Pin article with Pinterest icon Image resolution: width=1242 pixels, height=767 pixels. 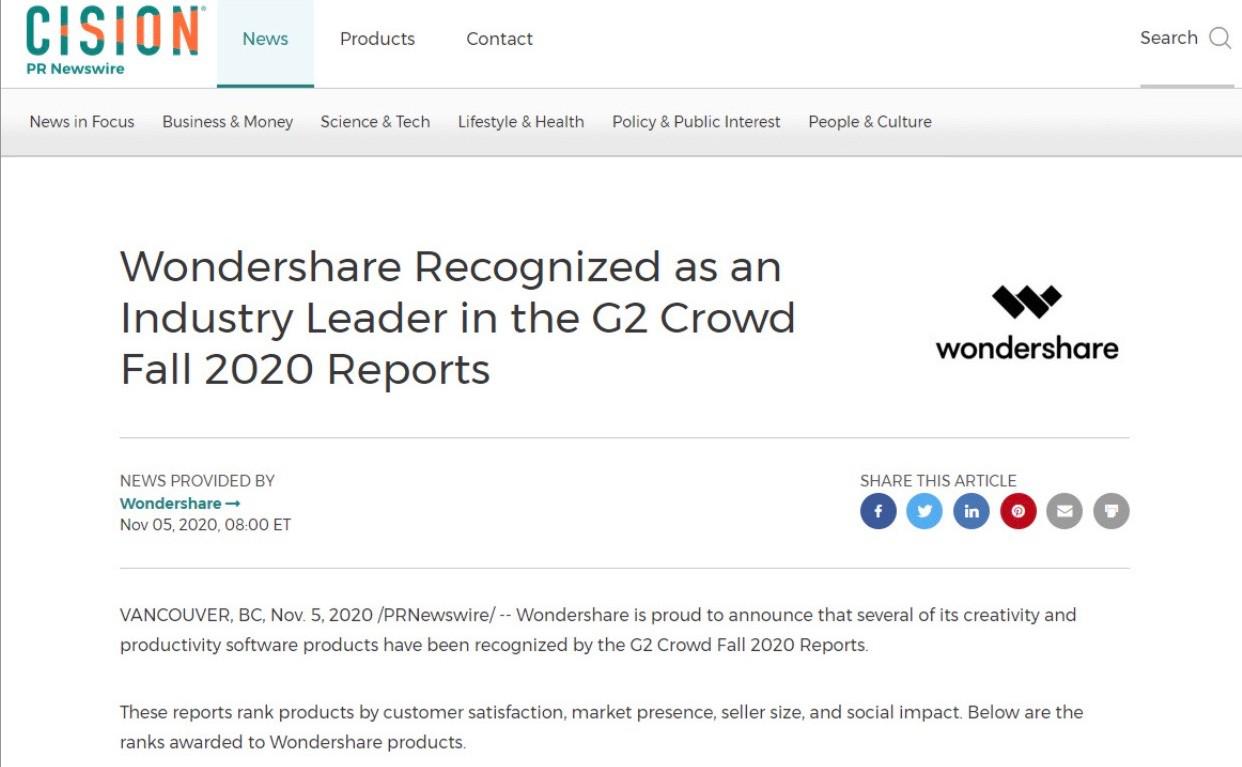pyautogui.click(x=1018, y=511)
